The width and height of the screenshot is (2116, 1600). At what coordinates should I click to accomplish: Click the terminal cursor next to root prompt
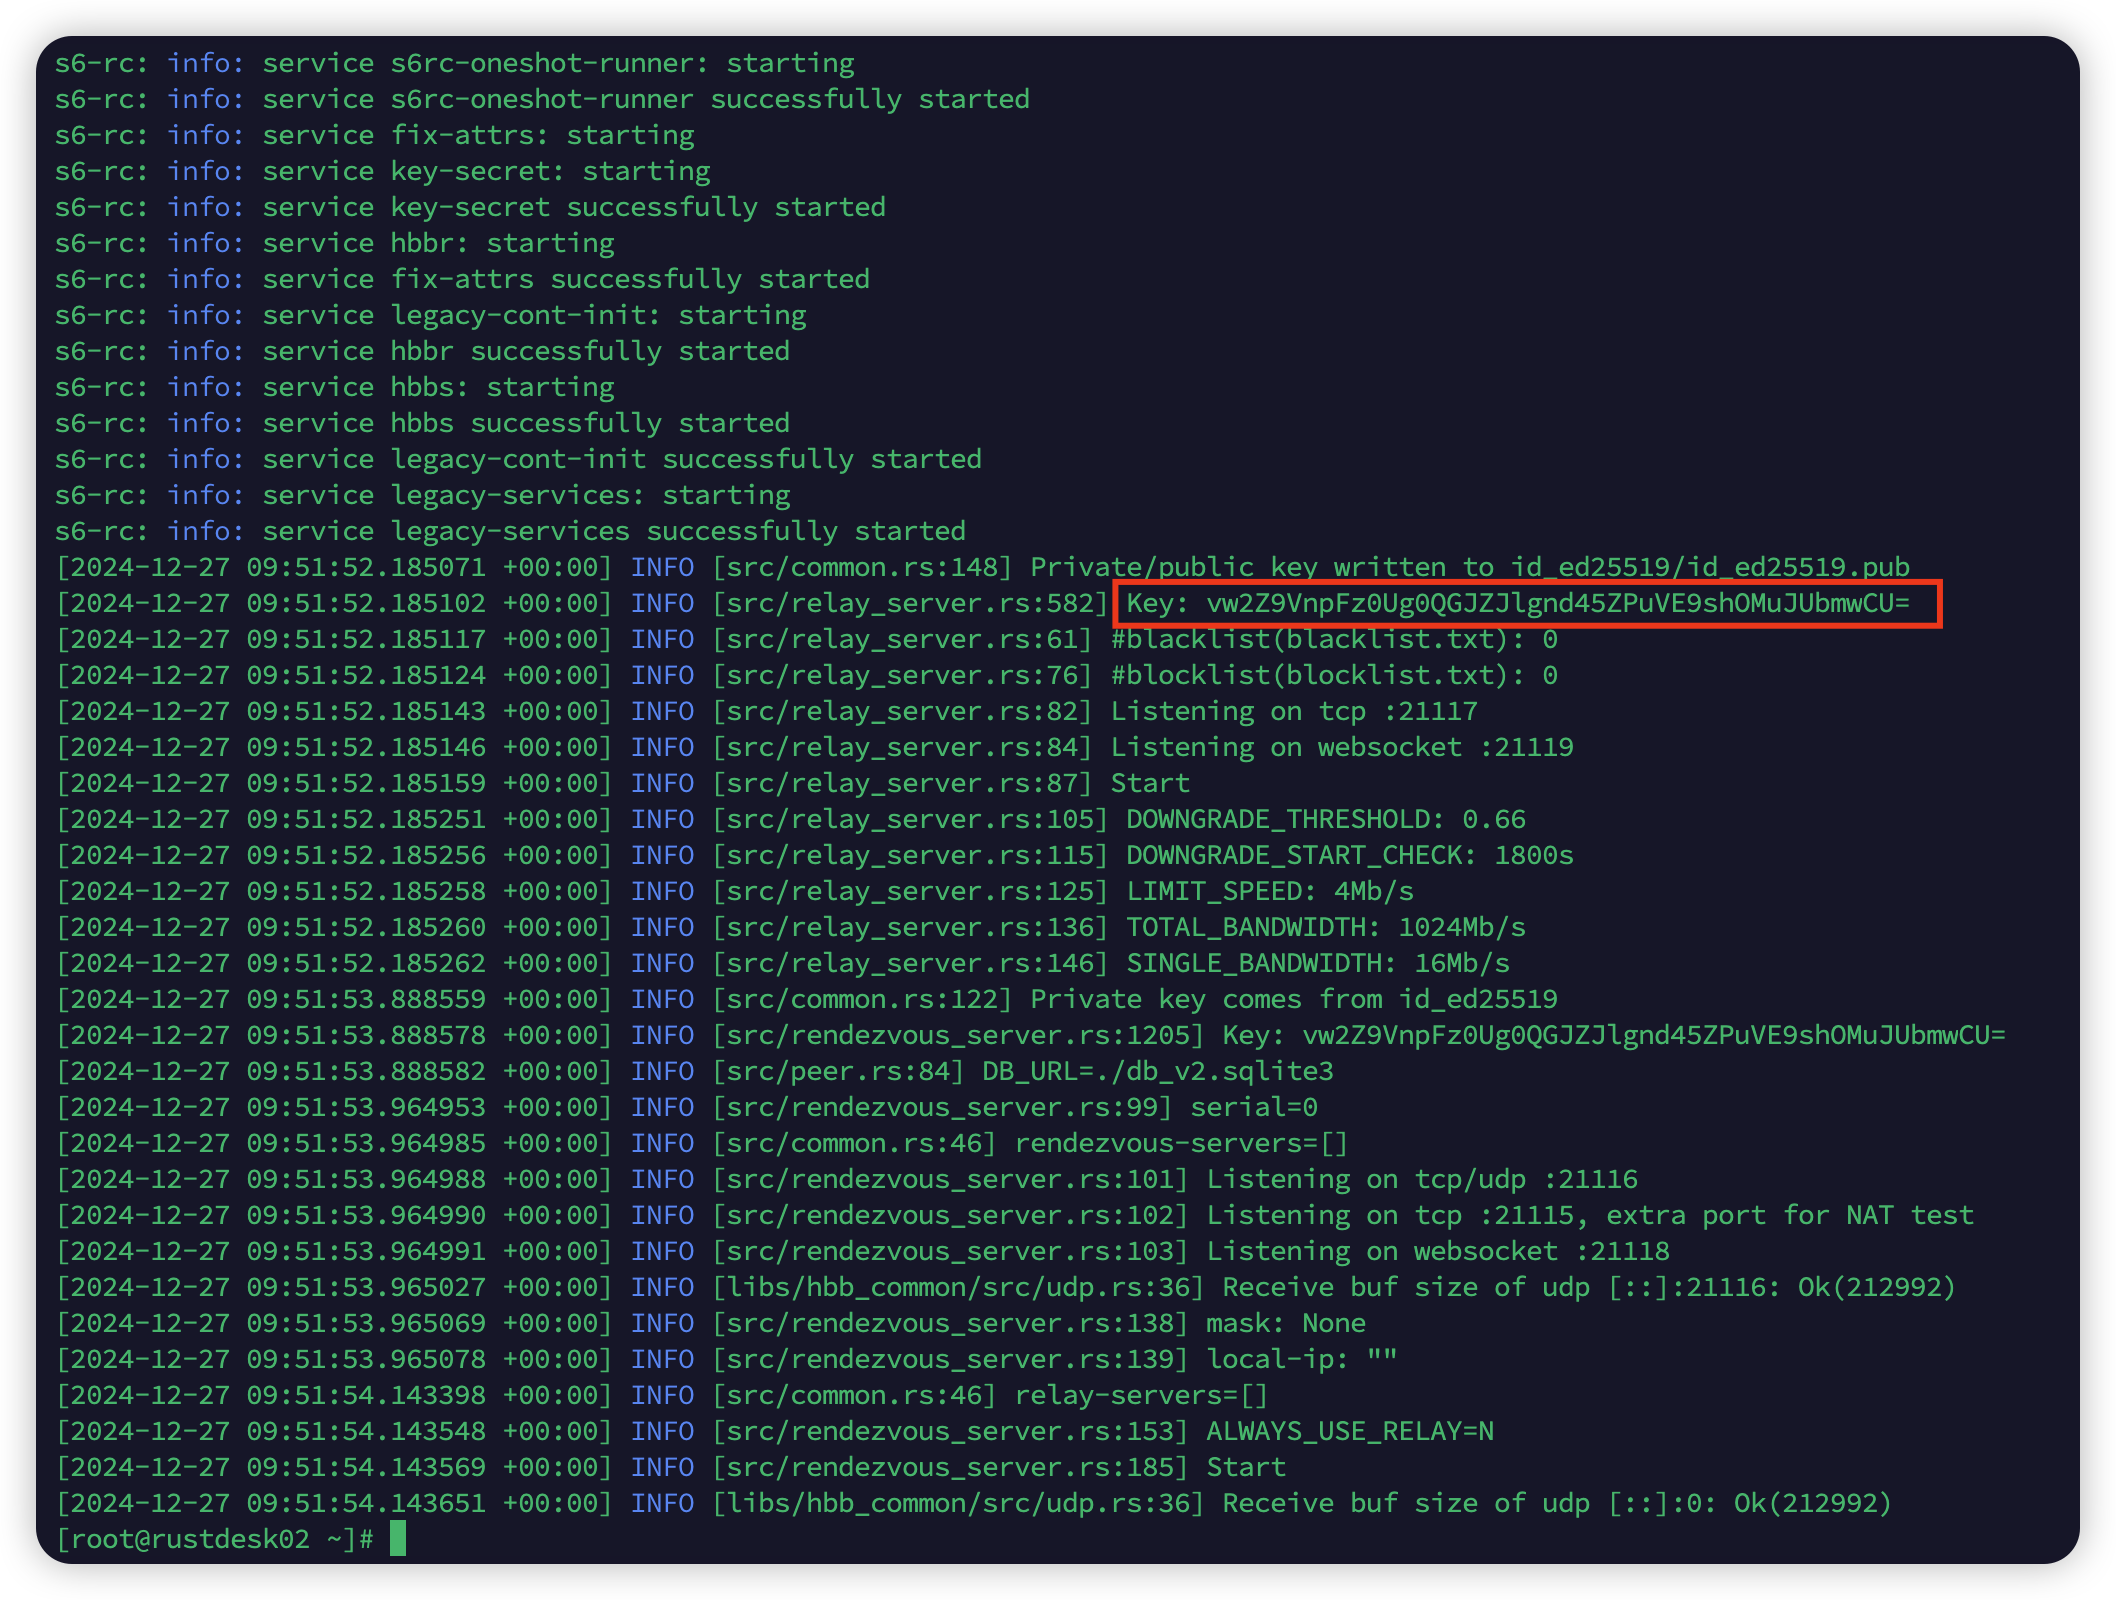399,1540
